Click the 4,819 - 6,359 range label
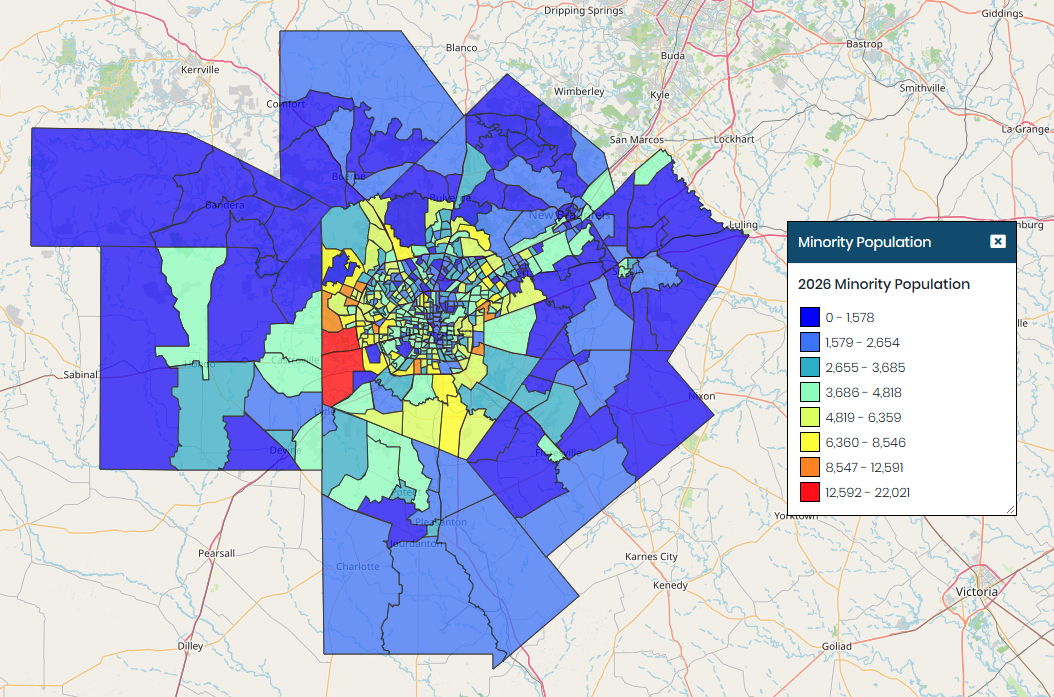Viewport: 1054px width, 697px height. [863, 417]
